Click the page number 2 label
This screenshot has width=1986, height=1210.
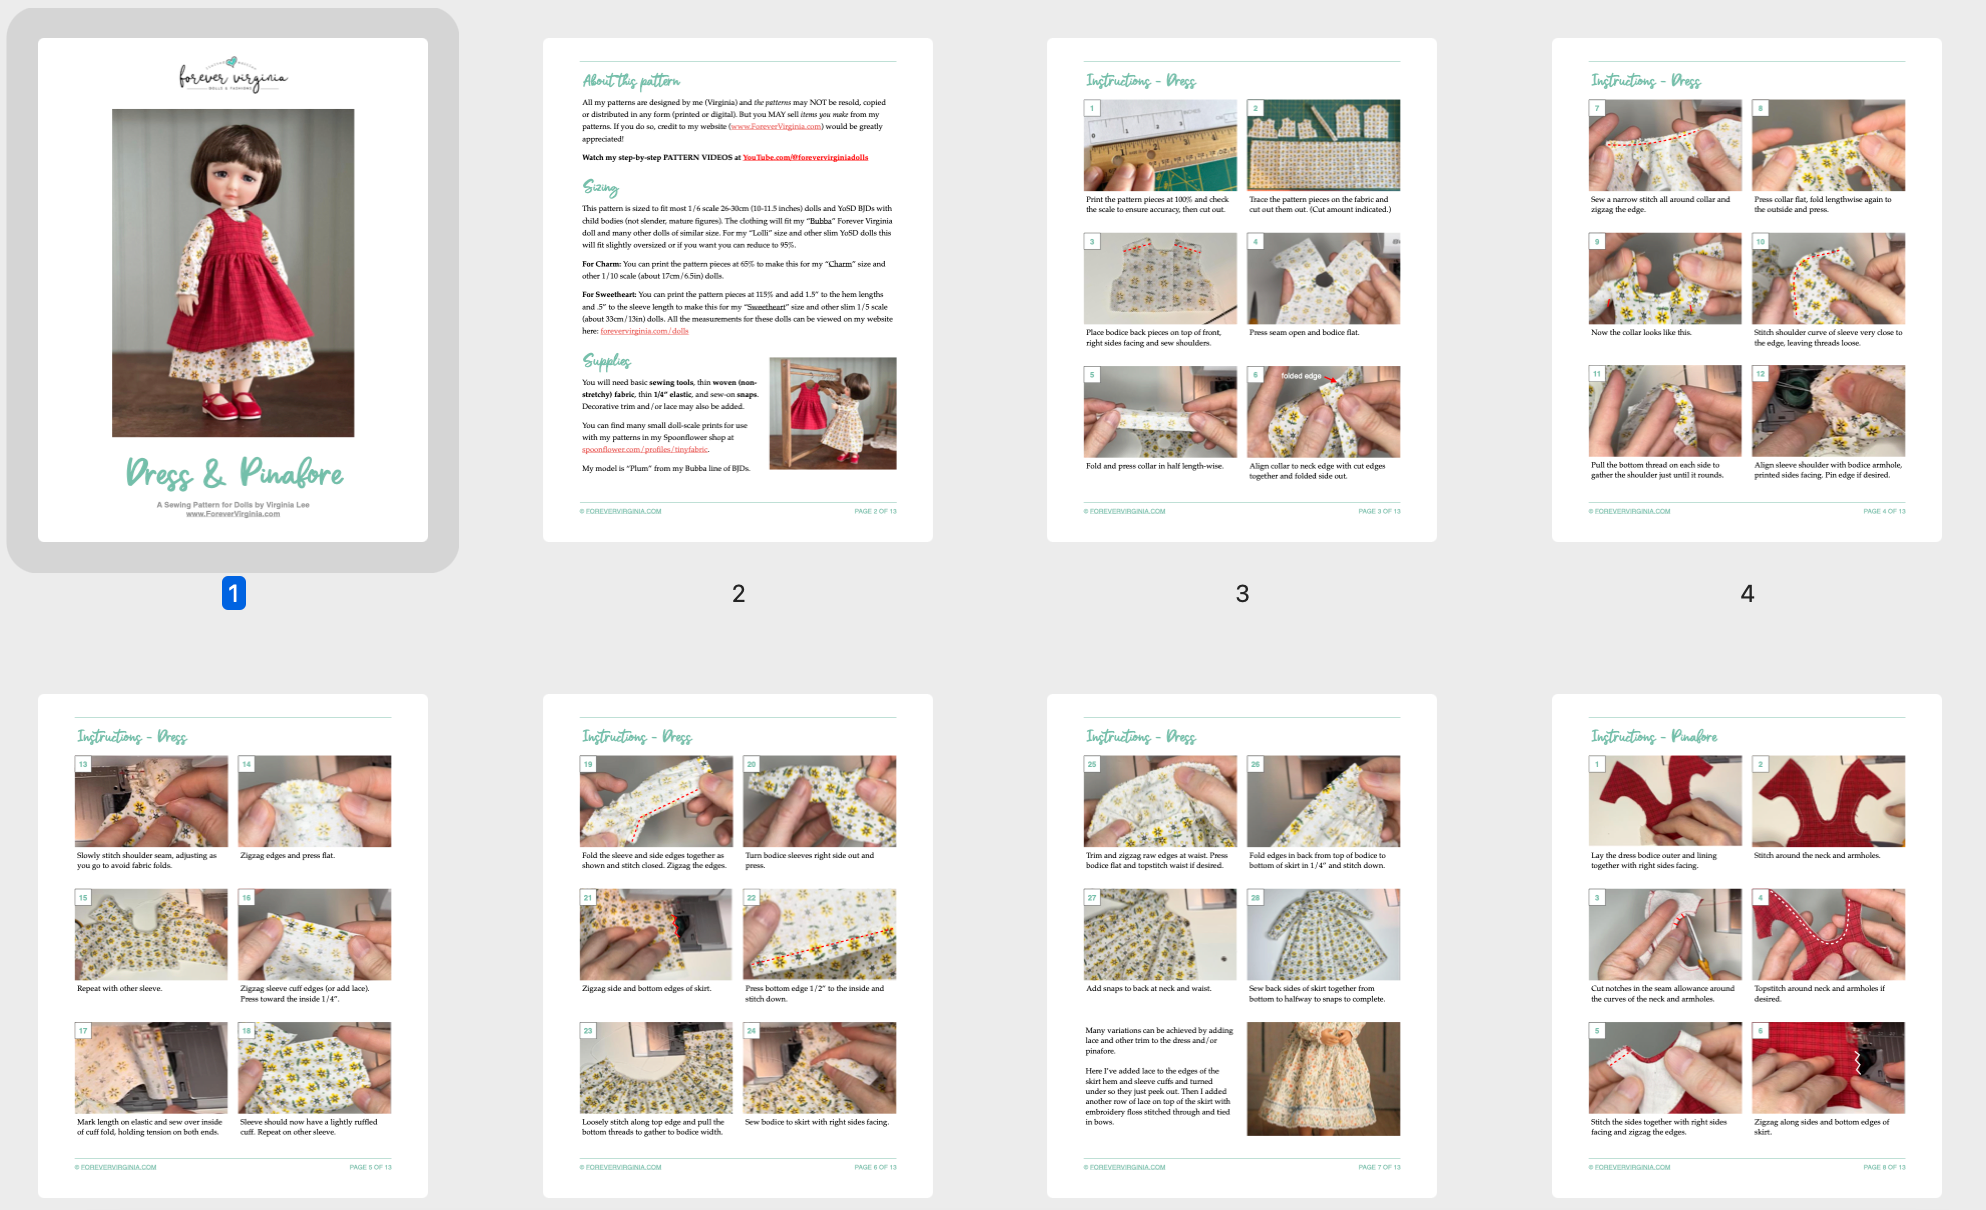click(x=738, y=594)
